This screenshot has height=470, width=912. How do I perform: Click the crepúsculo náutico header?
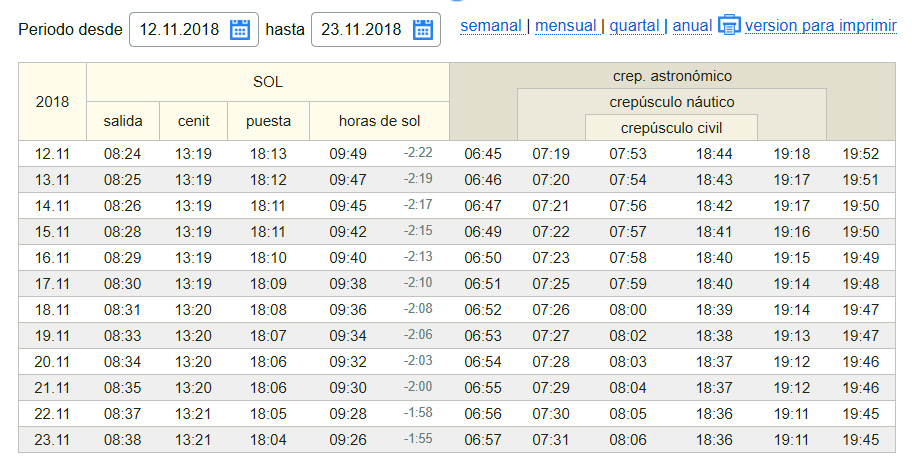(672, 102)
